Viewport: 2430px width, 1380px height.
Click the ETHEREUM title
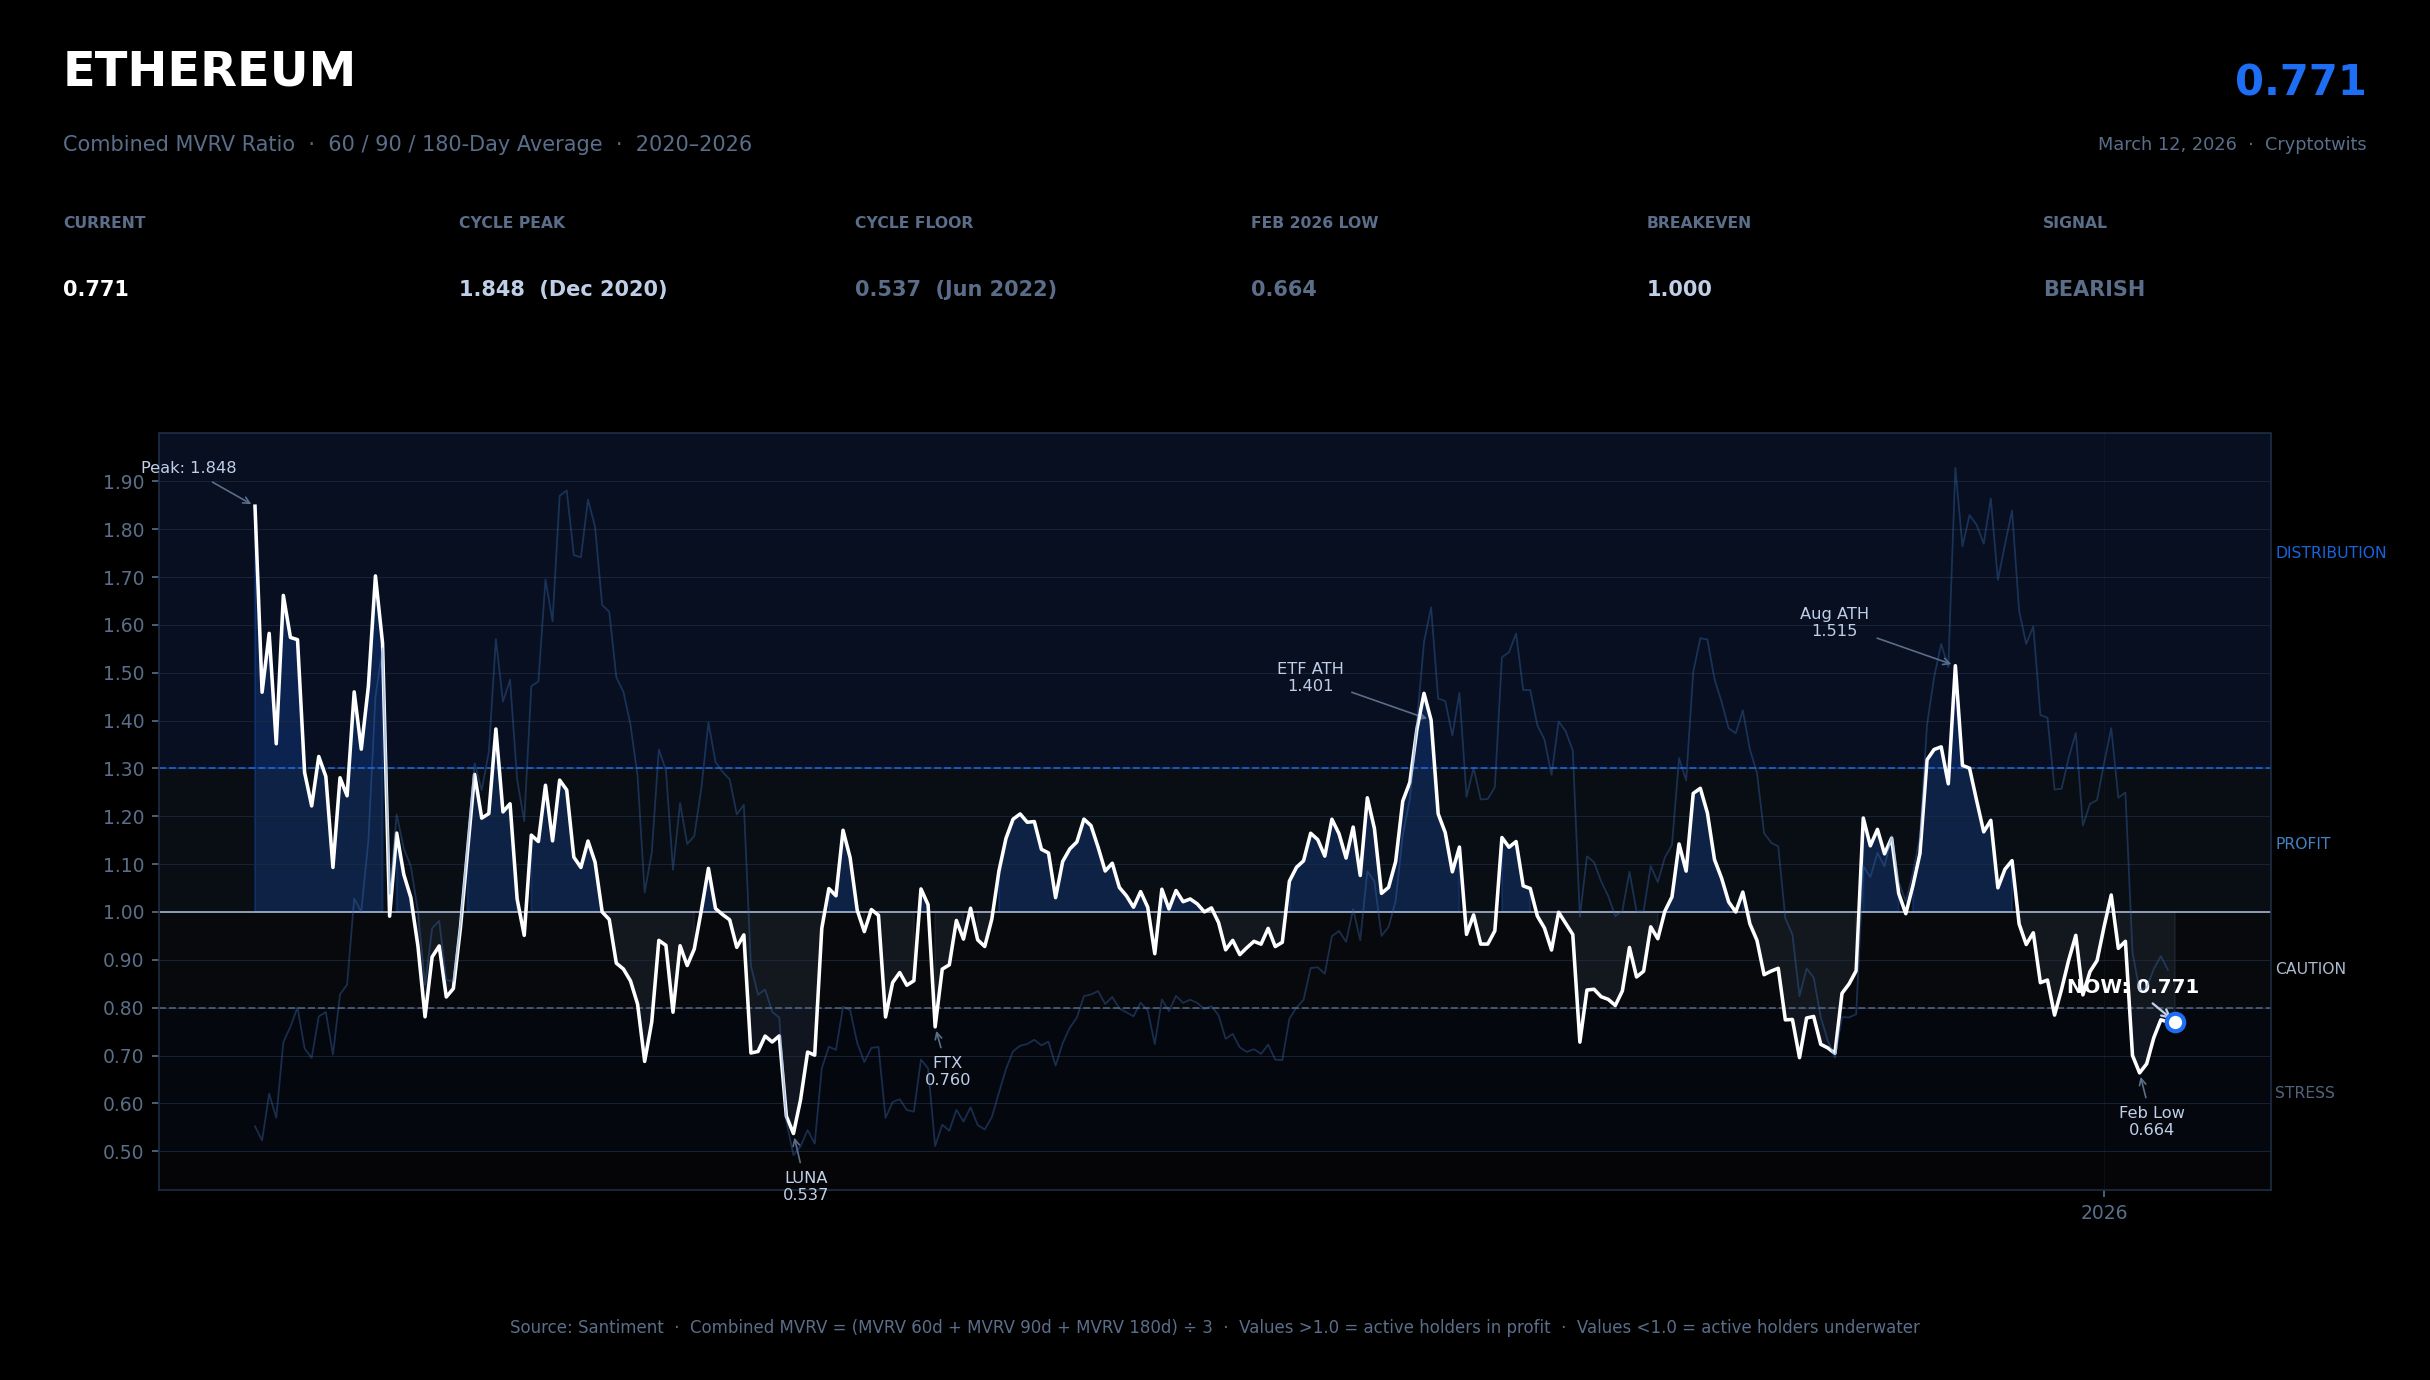[x=209, y=71]
